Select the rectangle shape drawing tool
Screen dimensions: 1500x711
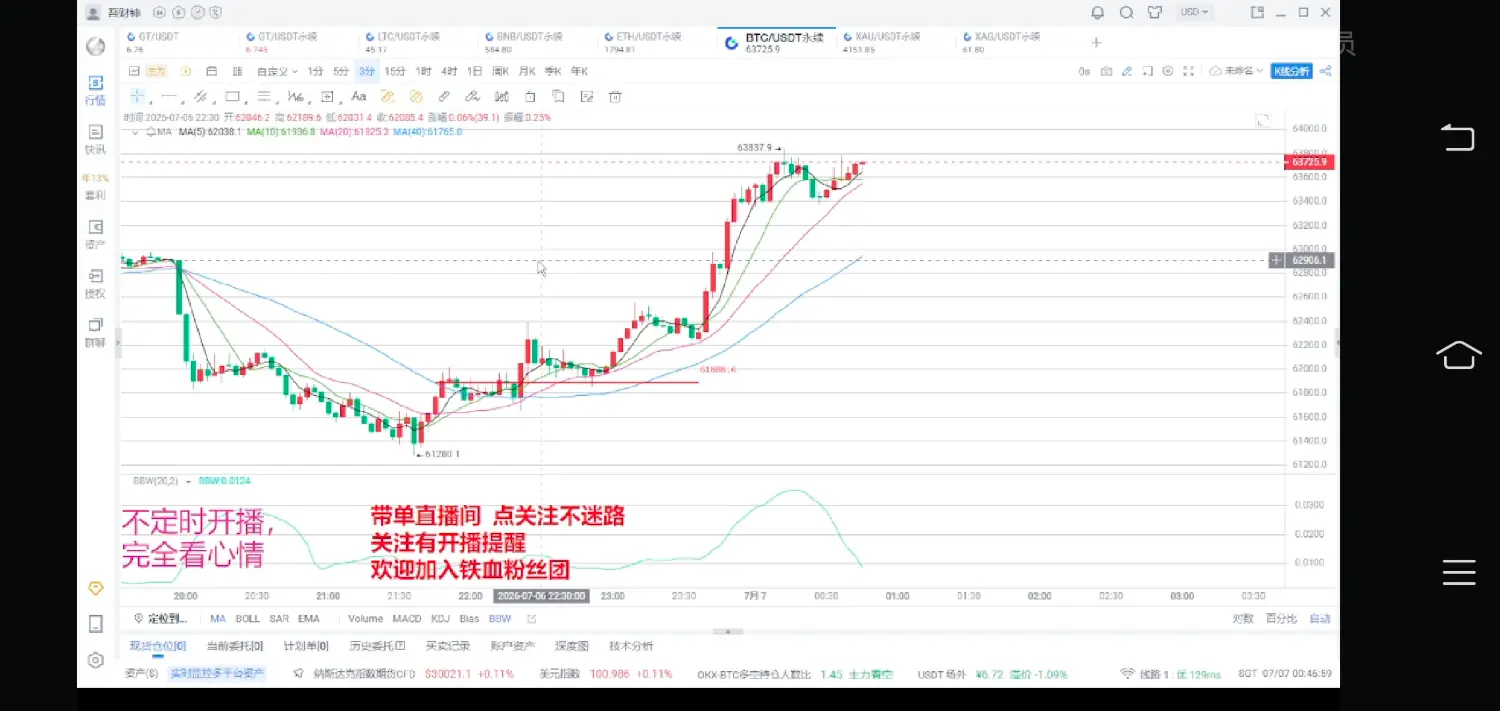click(x=232, y=97)
